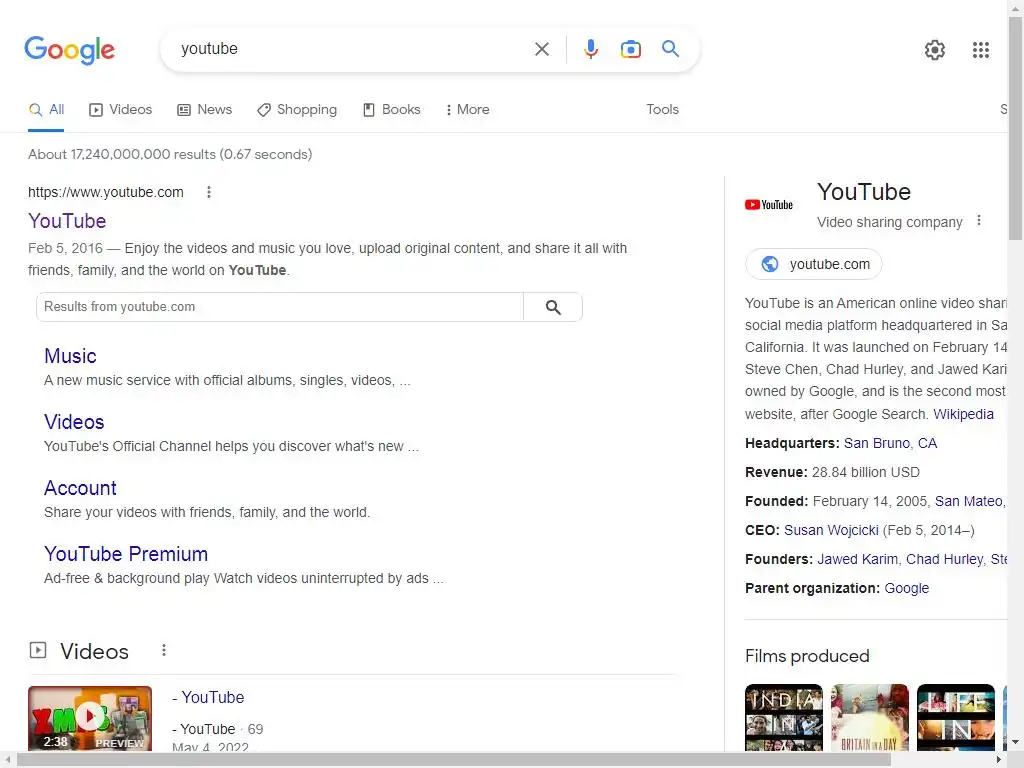Open the Susan Wojcicki CEO link
This screenshot has height=768, width=1024.
tap(831, 530)
